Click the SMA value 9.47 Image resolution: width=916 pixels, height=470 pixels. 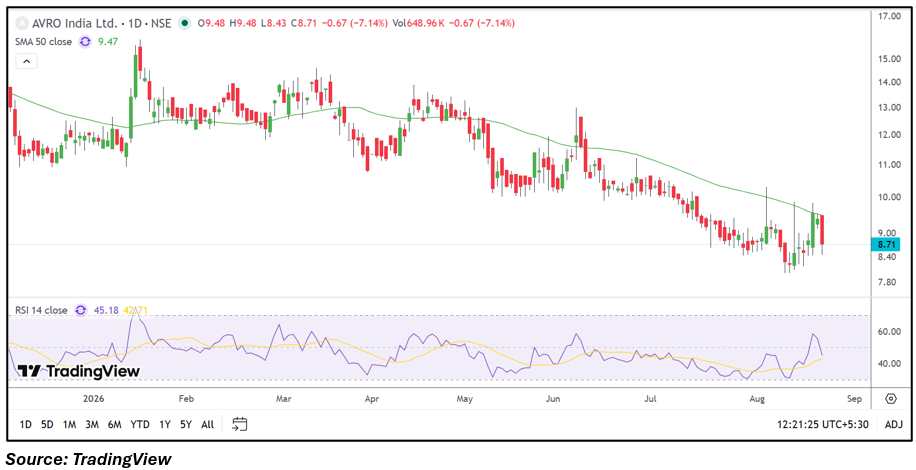point(107,41)
